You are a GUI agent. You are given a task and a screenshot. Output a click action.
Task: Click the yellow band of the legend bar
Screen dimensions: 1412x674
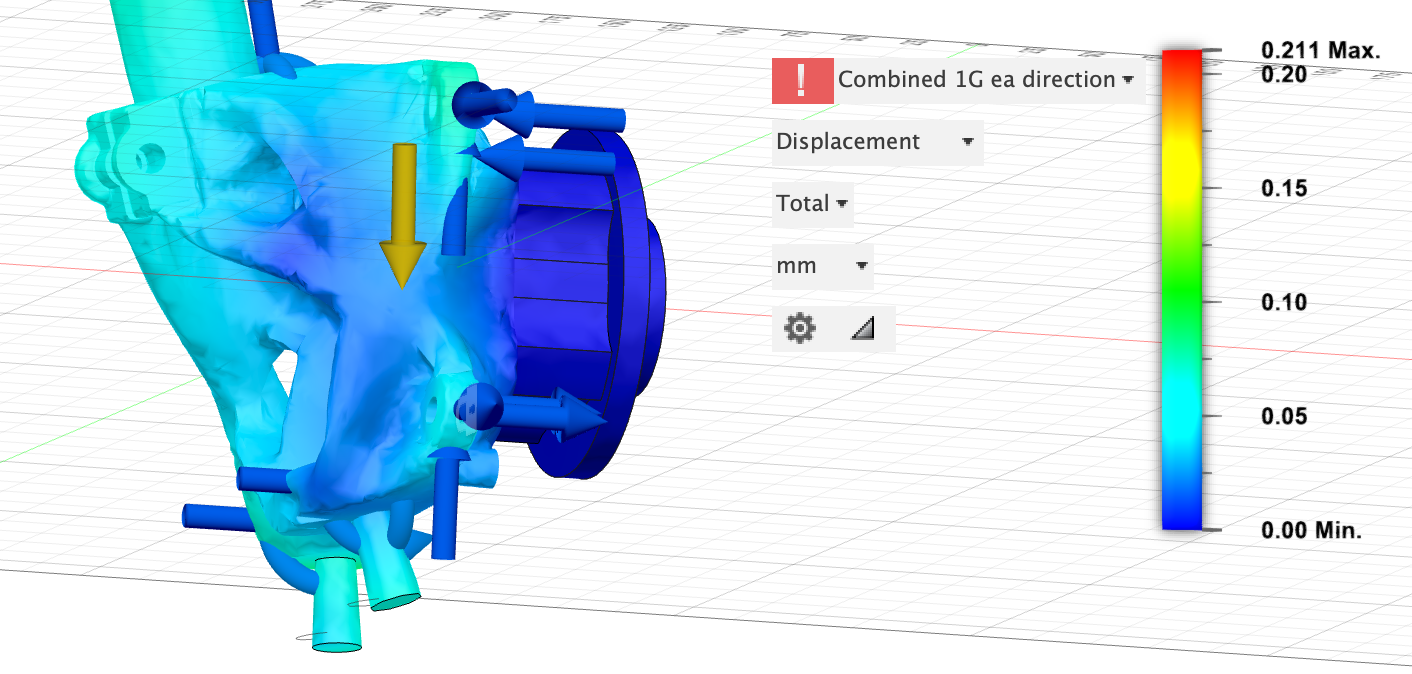coord(1181,160)
